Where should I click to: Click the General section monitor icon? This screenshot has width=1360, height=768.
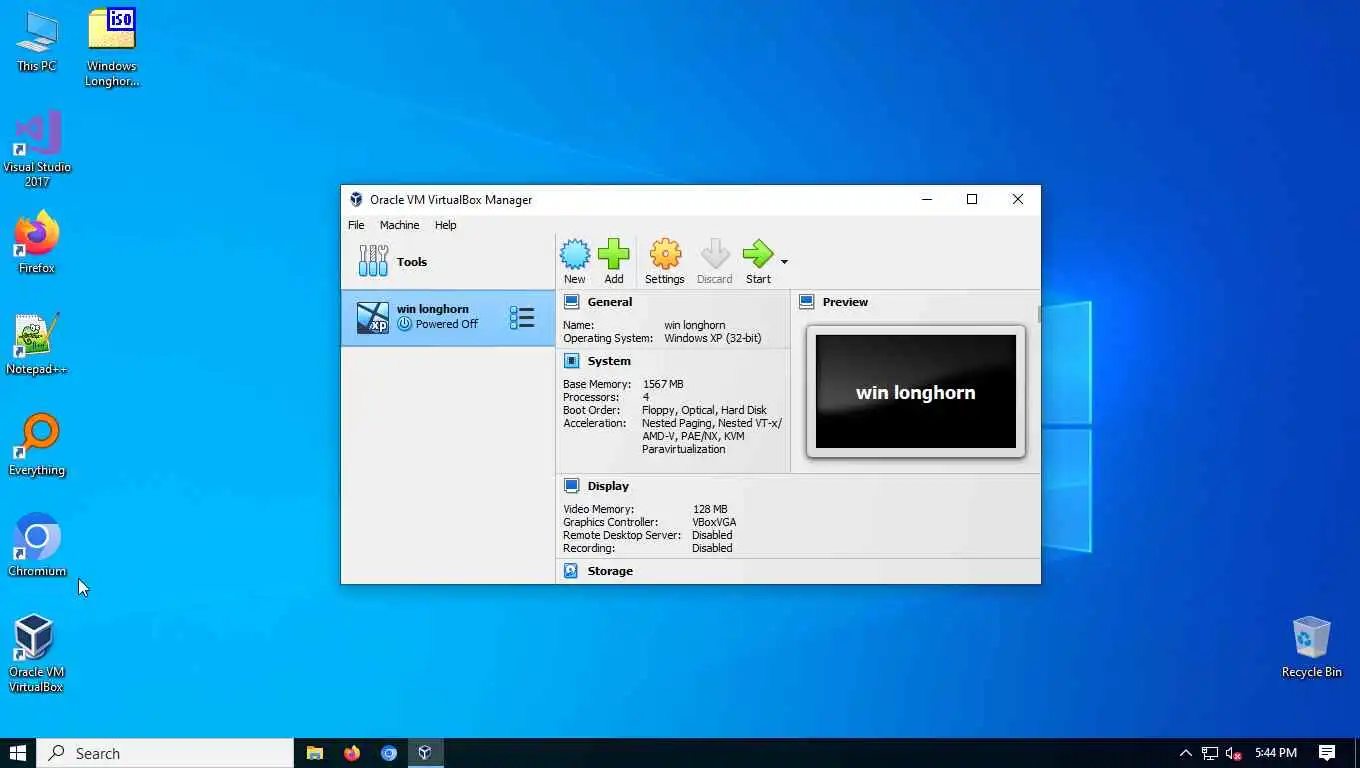(x=571, y=302)
